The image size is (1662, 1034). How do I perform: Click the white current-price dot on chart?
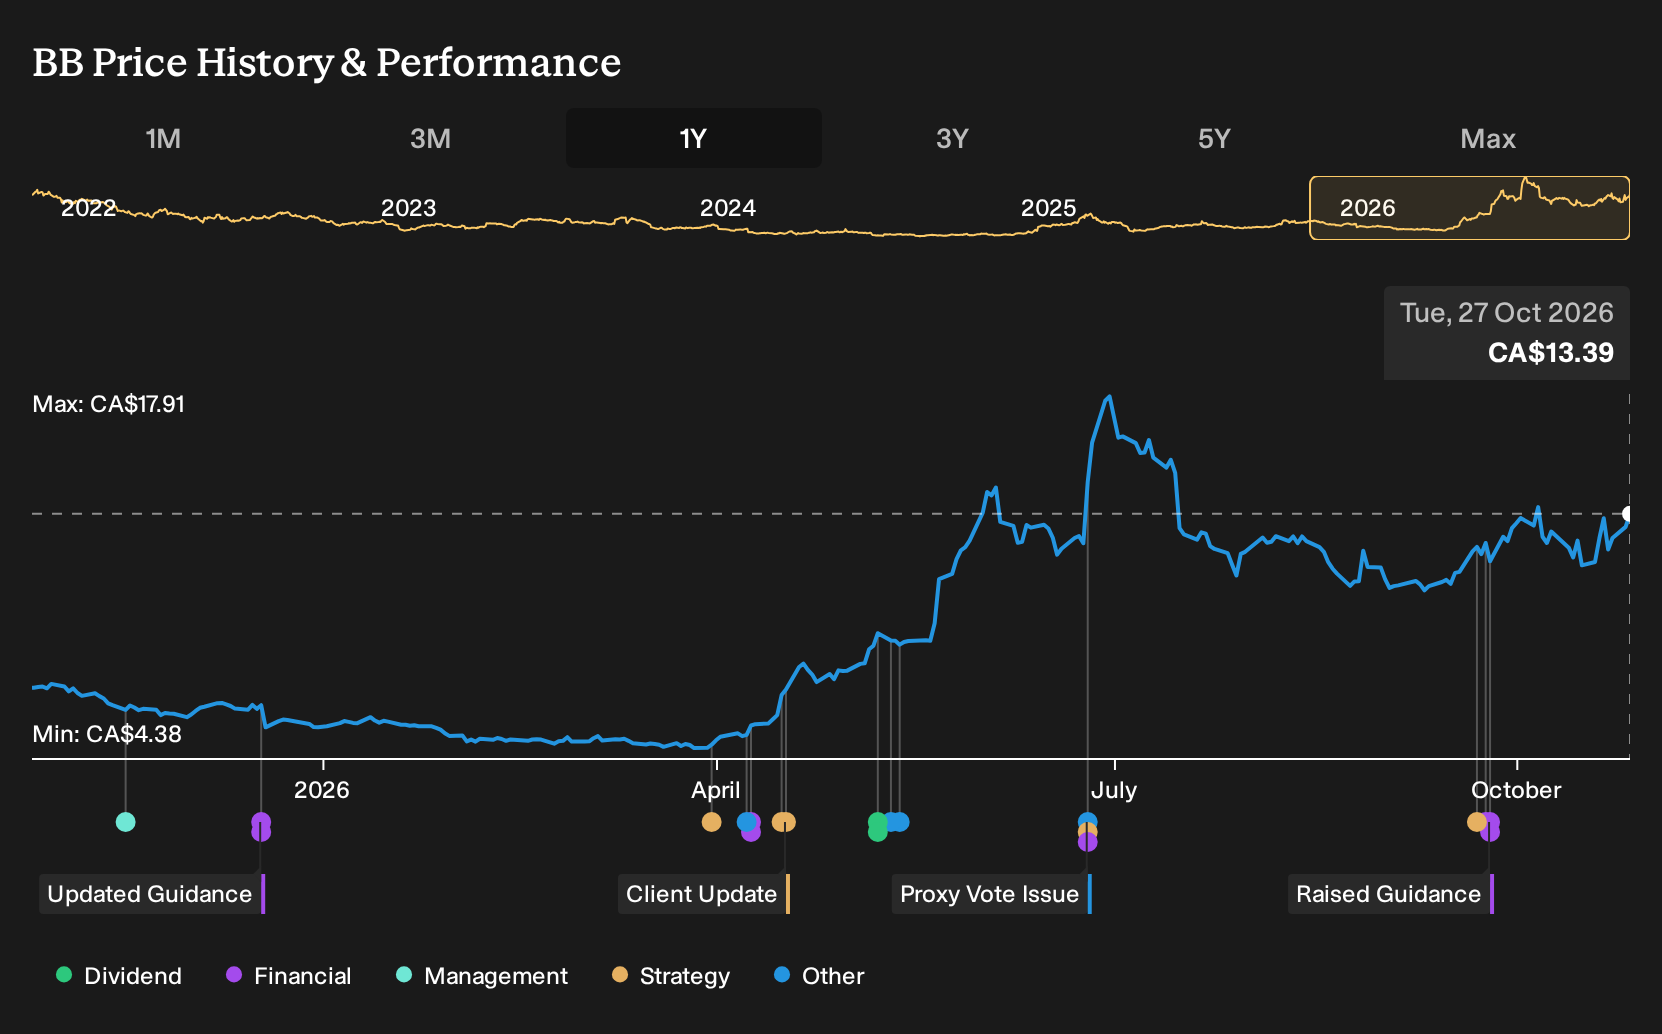pos(1629,514)
